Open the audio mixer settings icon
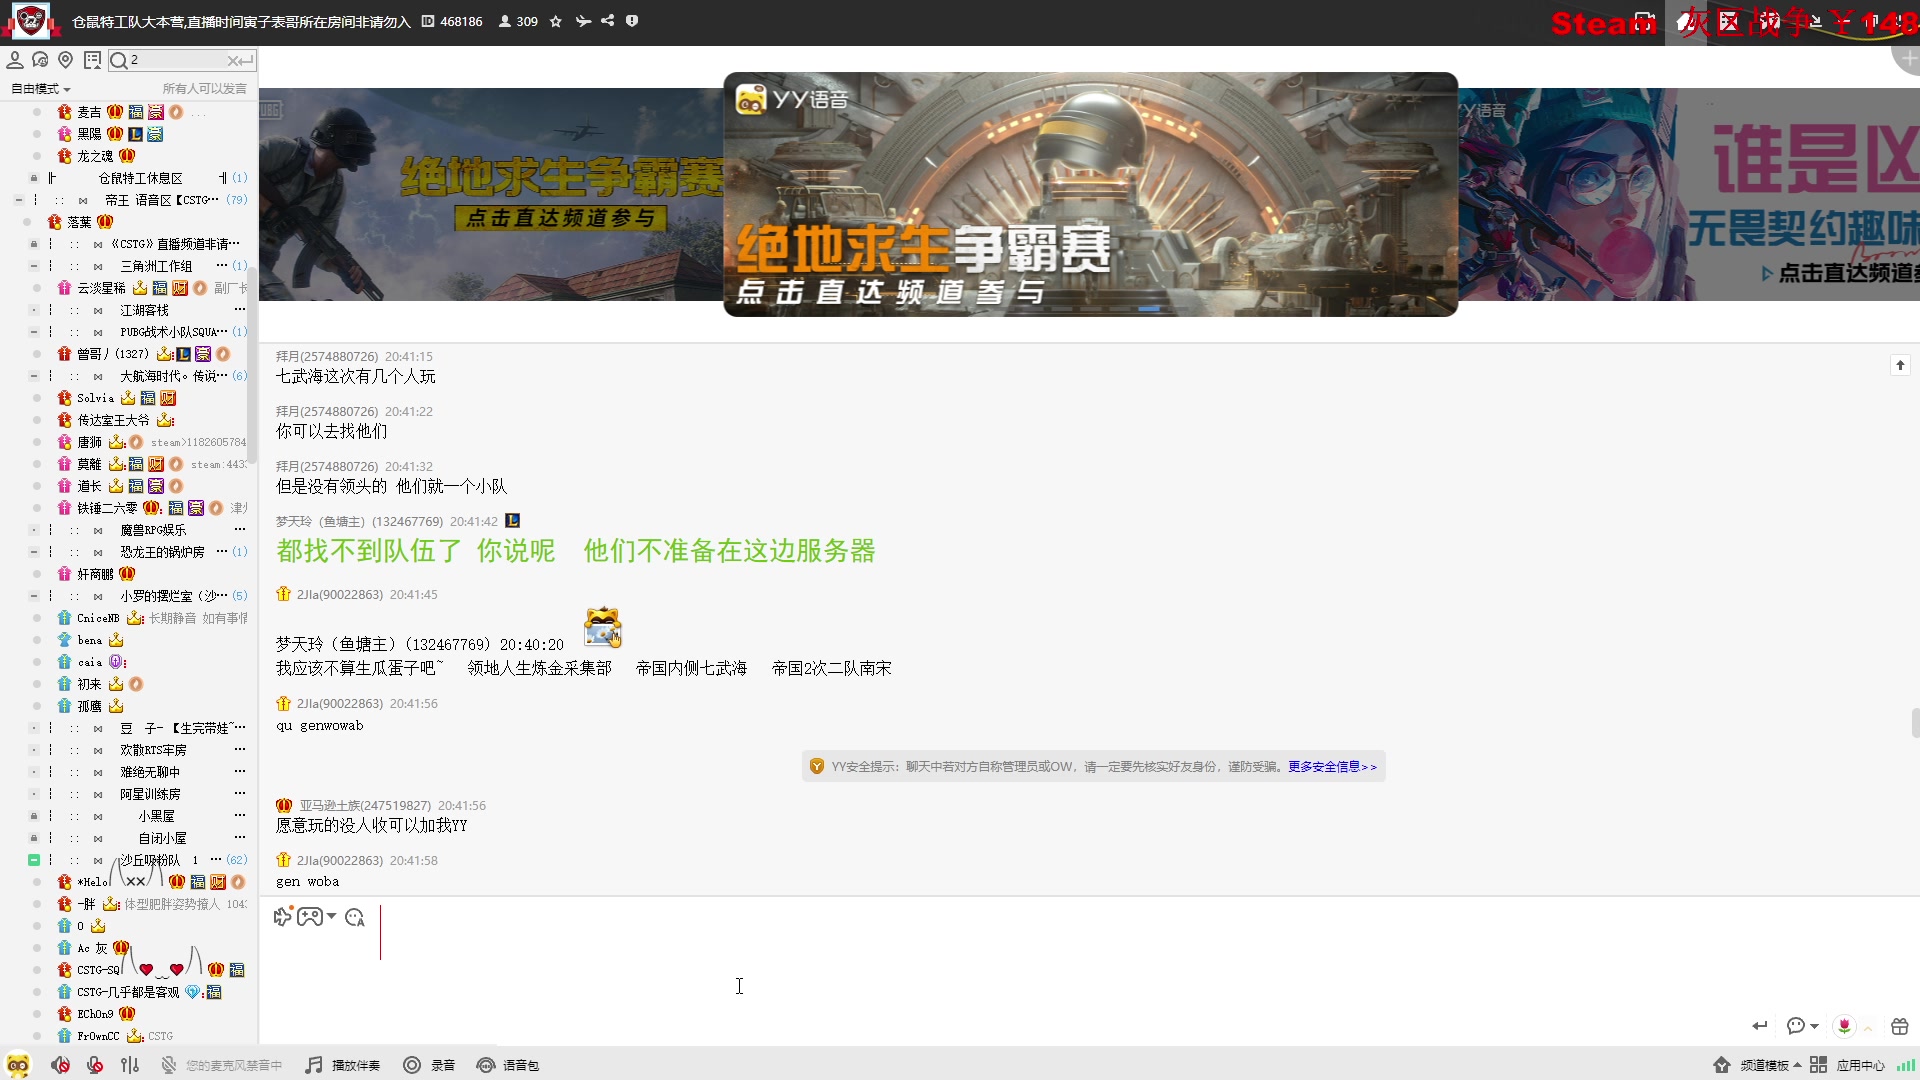This screenshot has height=1080, width=1920. [x=130, y=1065]
